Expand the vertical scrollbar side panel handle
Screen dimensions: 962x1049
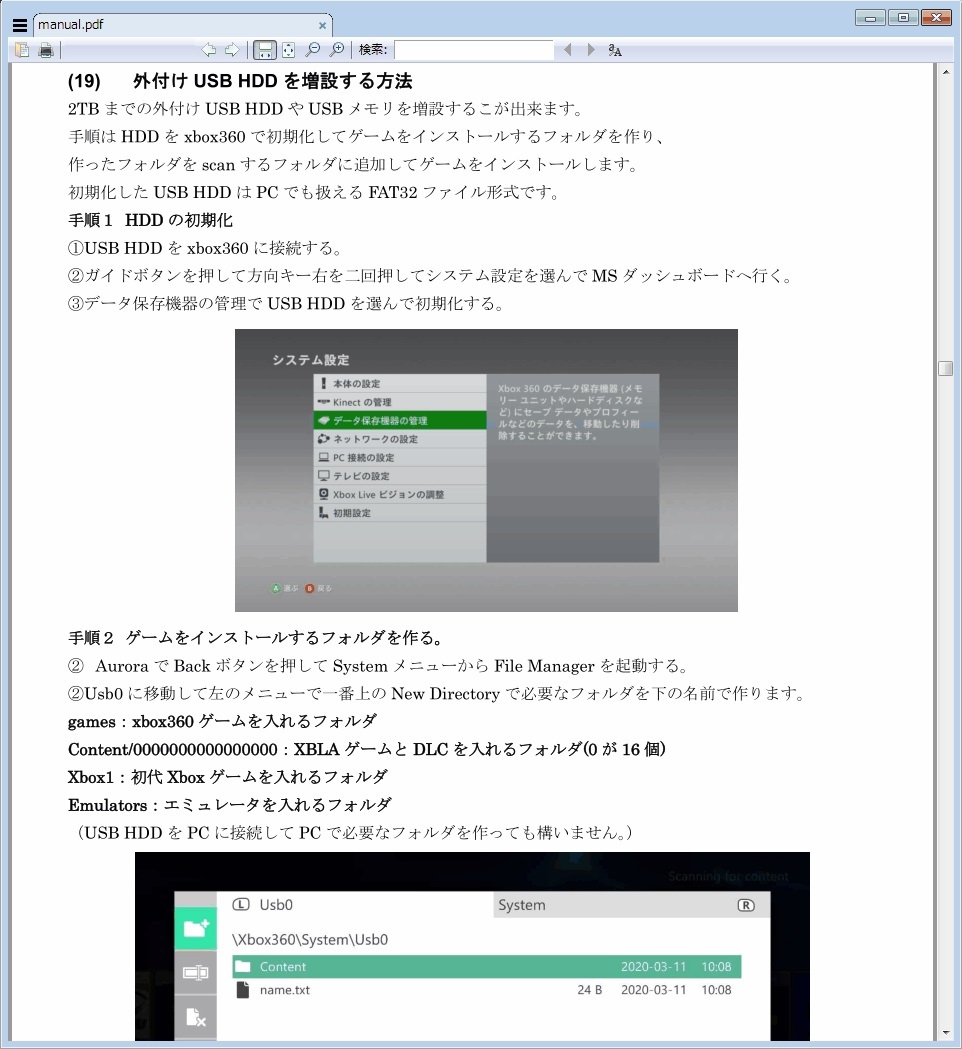[x=945, y=368]
